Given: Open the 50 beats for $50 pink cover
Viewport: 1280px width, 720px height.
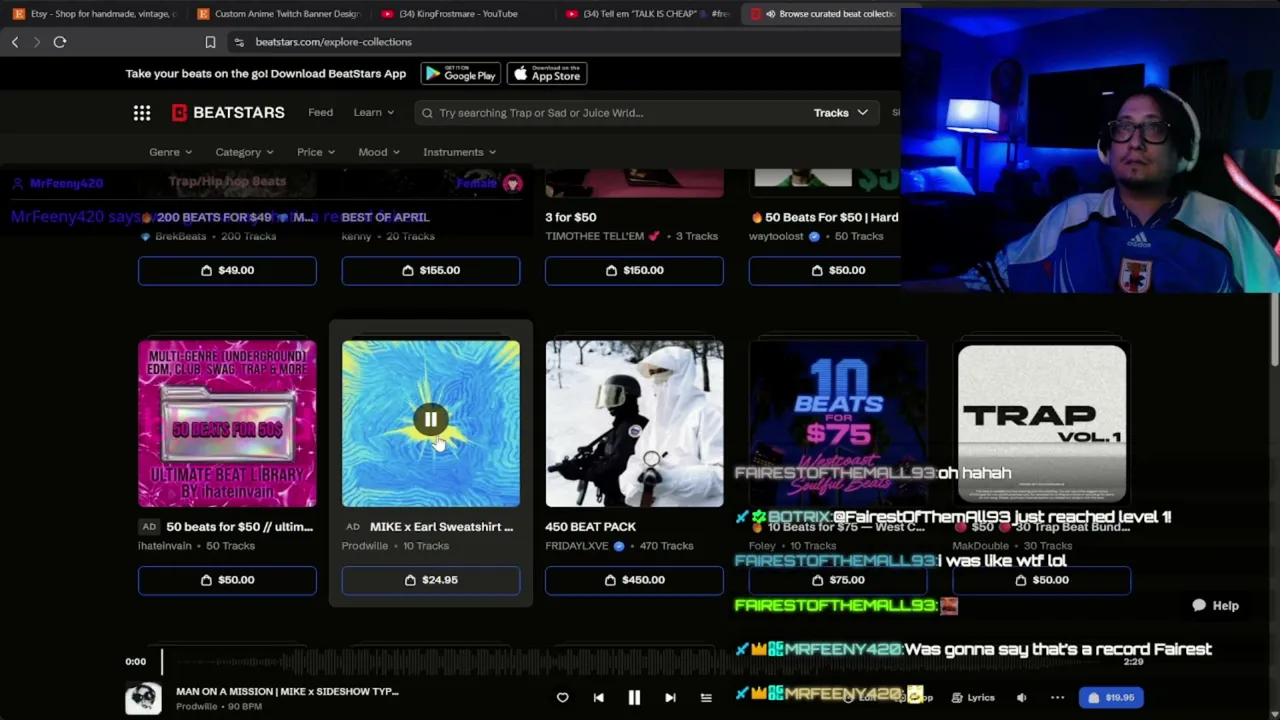Looking at the screenshot, I should (227, 424).
